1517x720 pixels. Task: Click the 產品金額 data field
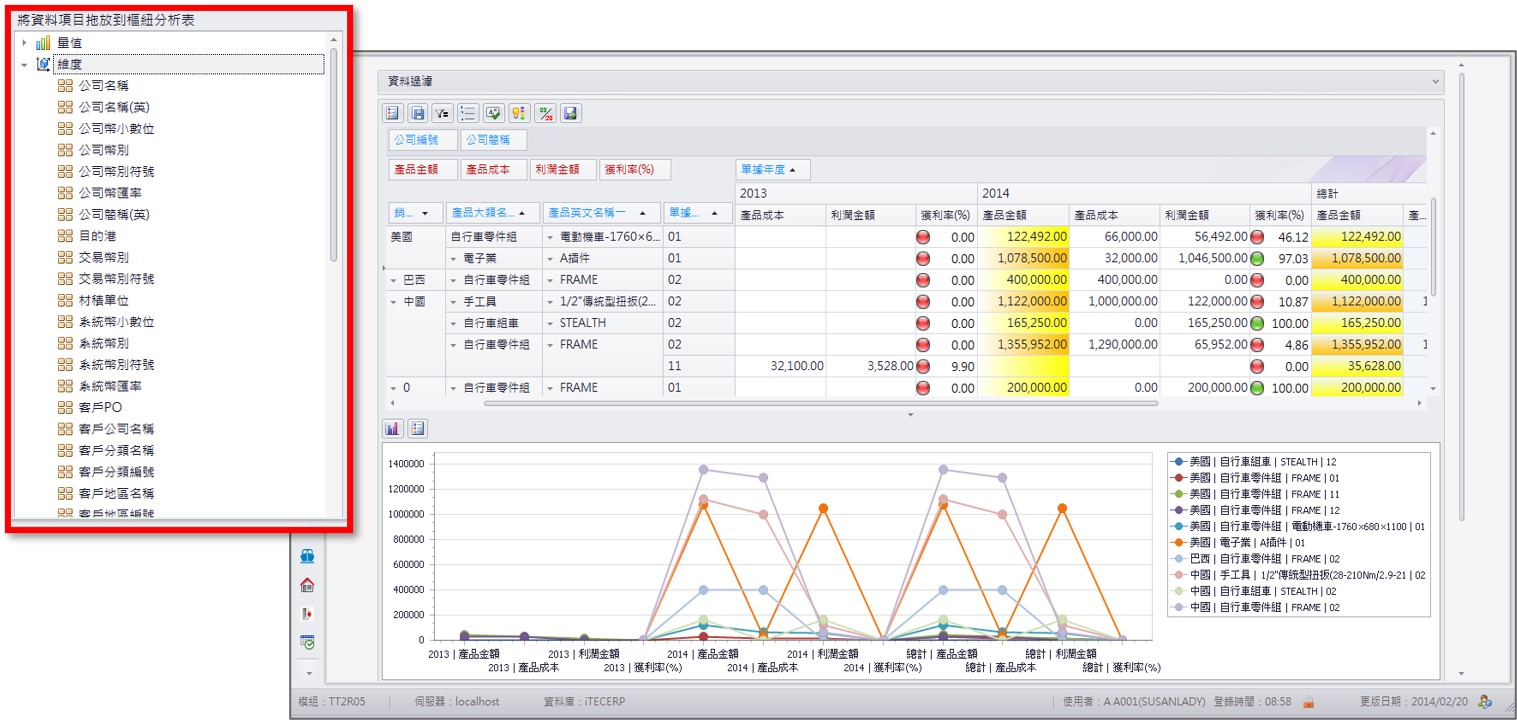[421, 170]
